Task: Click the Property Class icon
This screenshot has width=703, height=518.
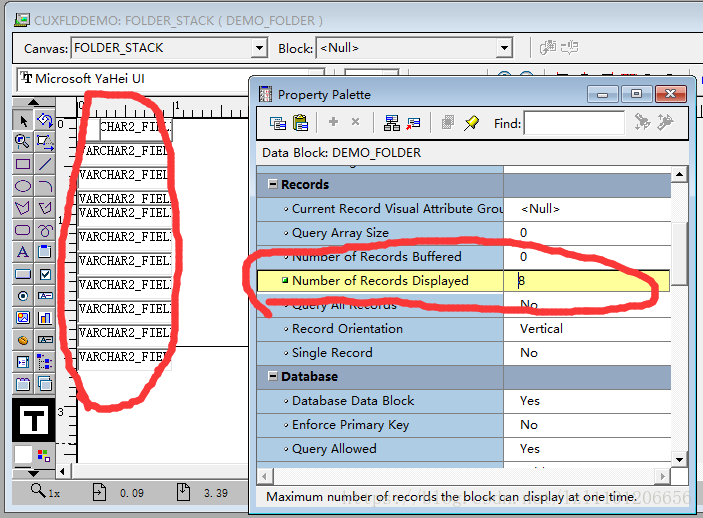Action: tap(392, 122)
